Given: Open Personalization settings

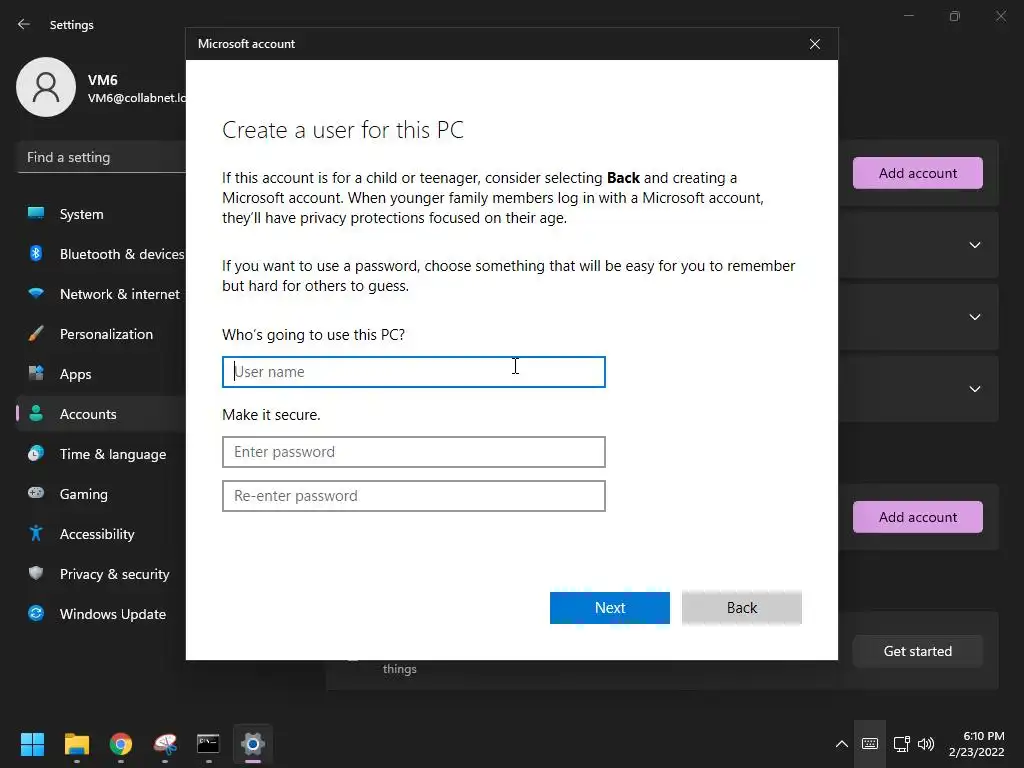Looking at the screenshot, I should click(x=101, y=334).
